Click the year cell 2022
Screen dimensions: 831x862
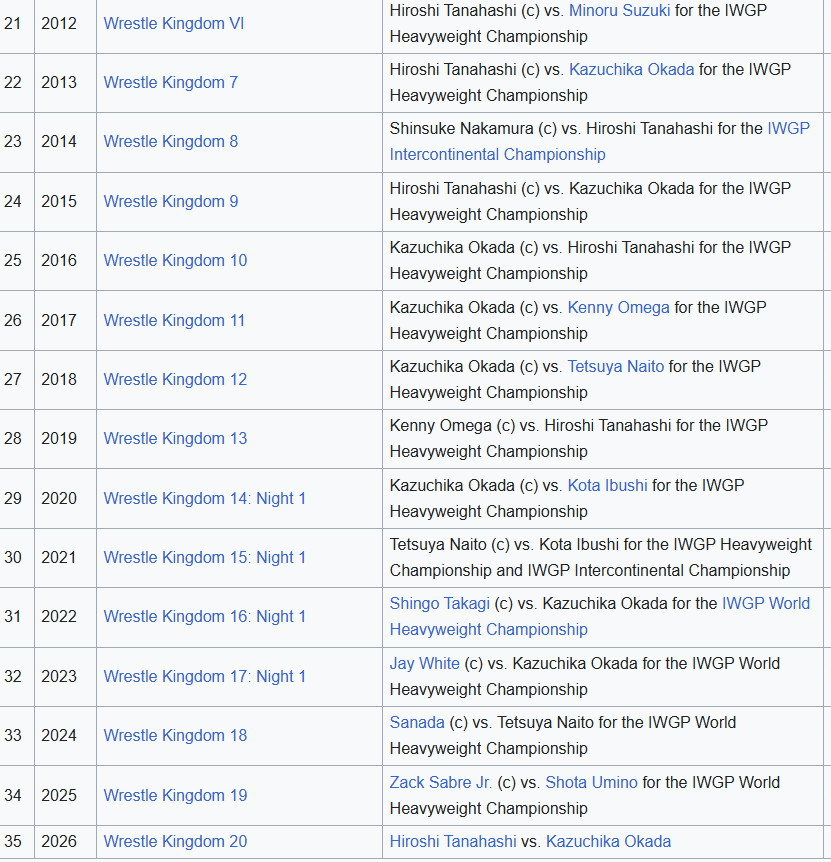pyautogui.click(x=65, y=617)
